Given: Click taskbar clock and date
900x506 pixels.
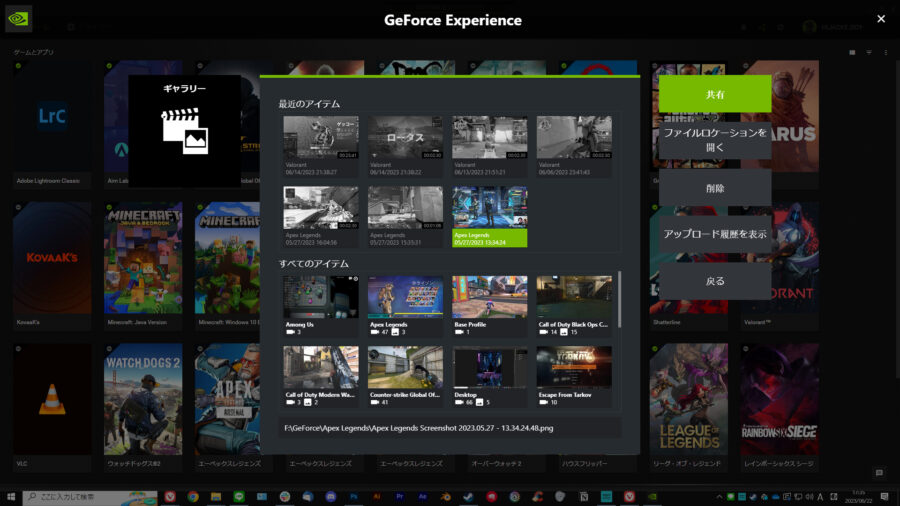Looking at the screenshot, I should pos(859,497).
